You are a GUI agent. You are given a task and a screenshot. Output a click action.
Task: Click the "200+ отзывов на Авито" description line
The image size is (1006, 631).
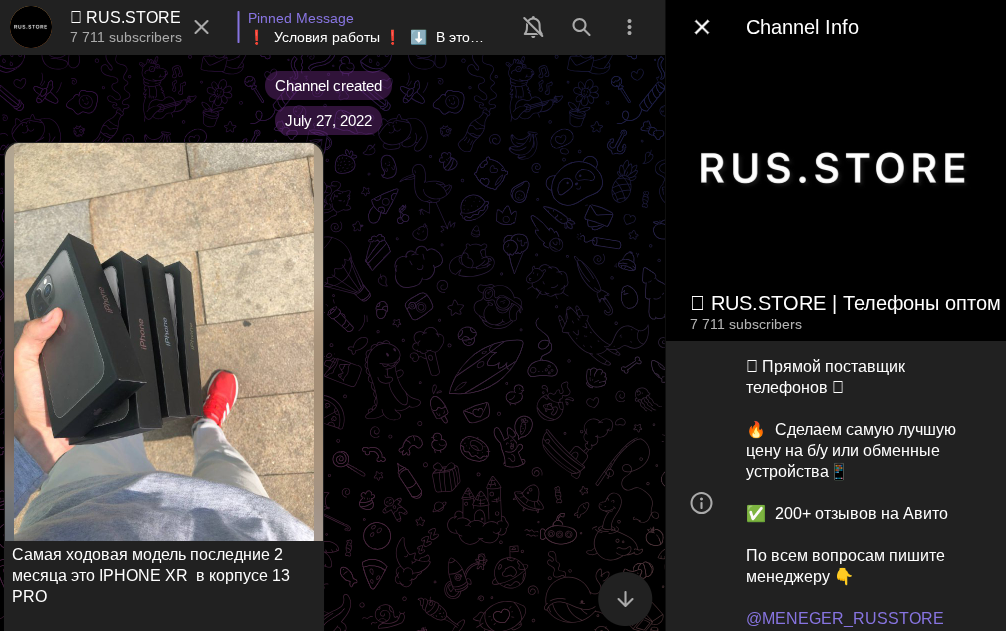click(860, 513)
